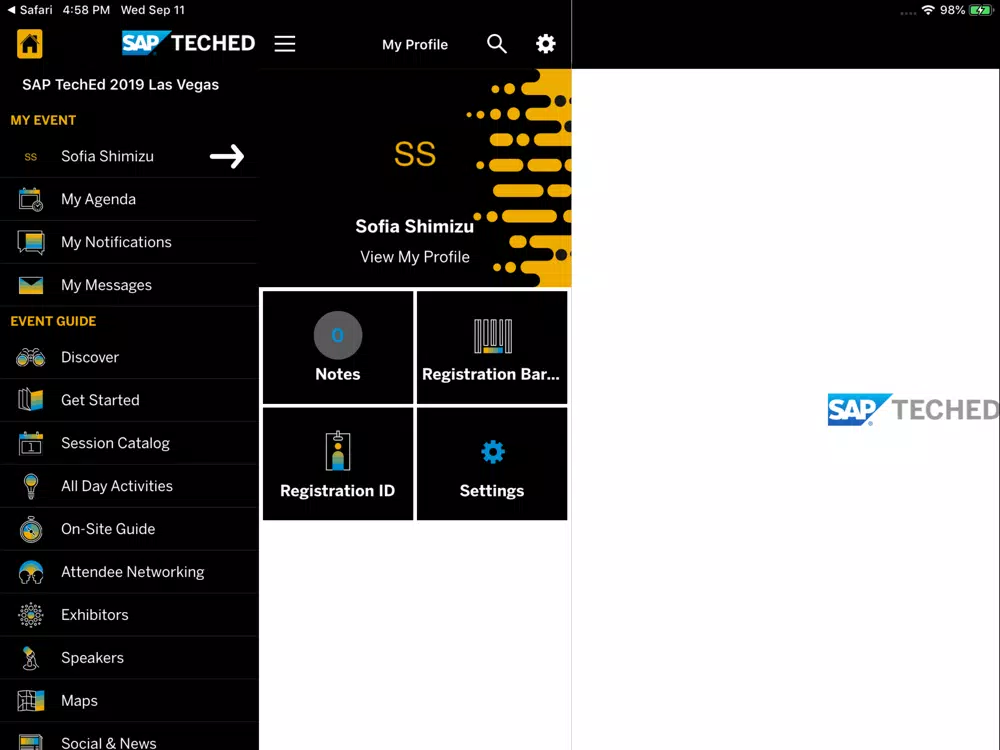1000x750 pixels.
Task: Select Get Started in Event Guide
Action: click(x=129, y=400)
